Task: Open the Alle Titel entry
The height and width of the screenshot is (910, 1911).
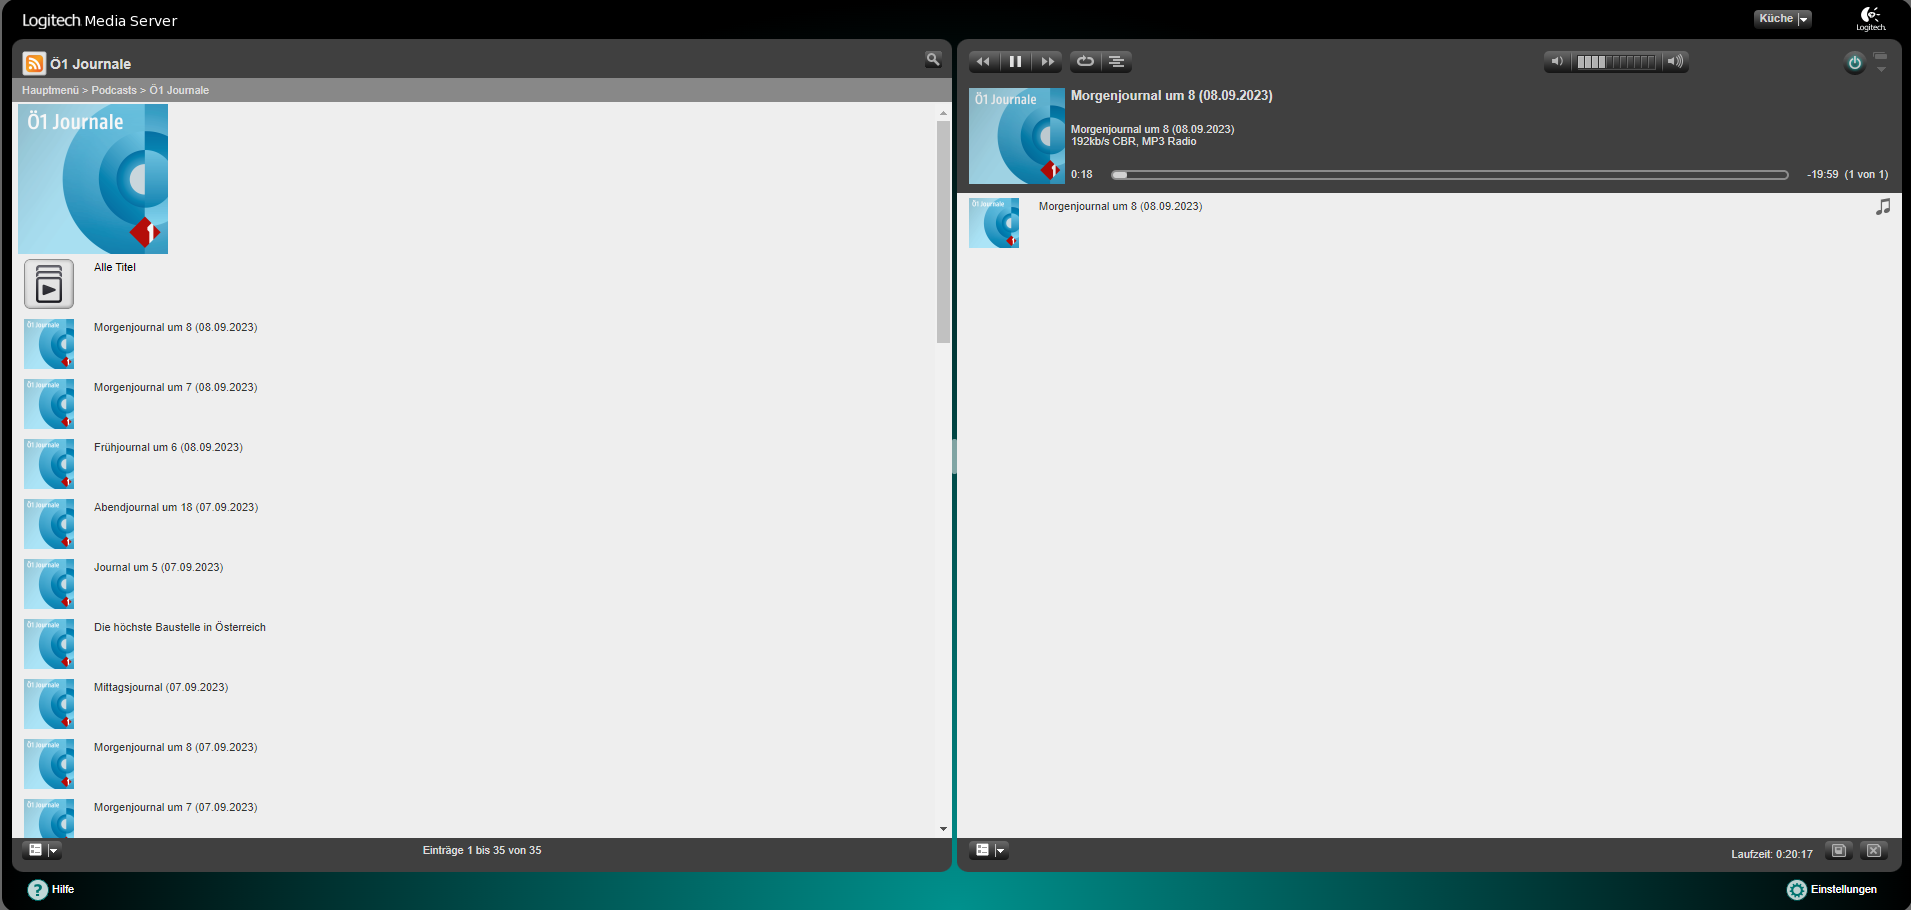Action: [x=115, y=267]
